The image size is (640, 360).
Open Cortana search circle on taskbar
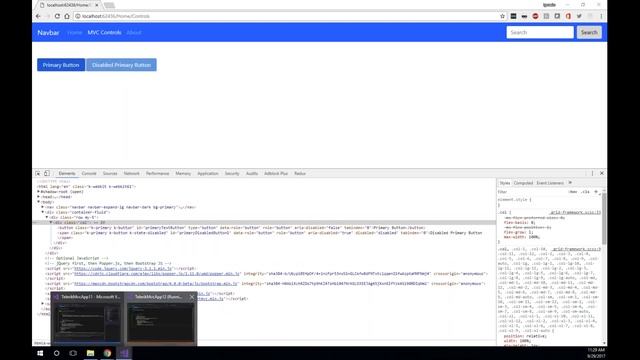pos(57,353)
